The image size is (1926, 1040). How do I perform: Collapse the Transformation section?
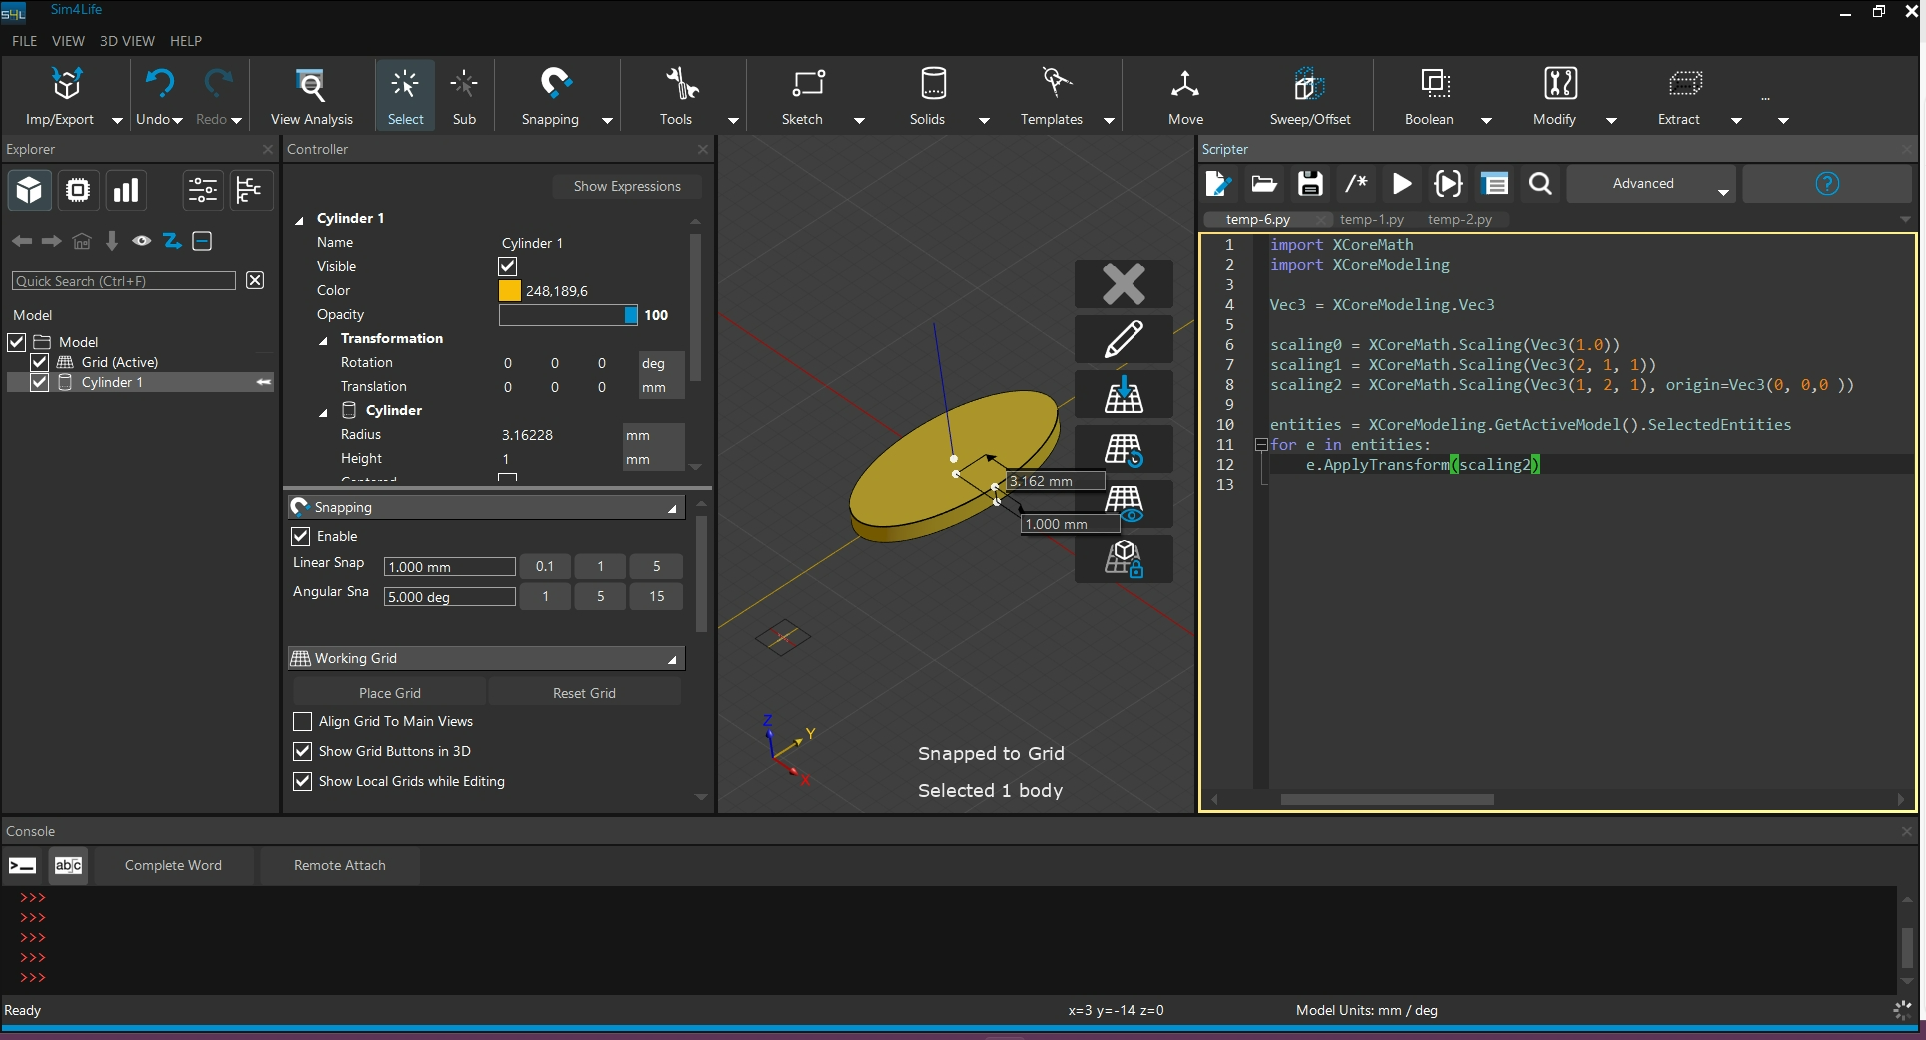[x=324, y=340]
